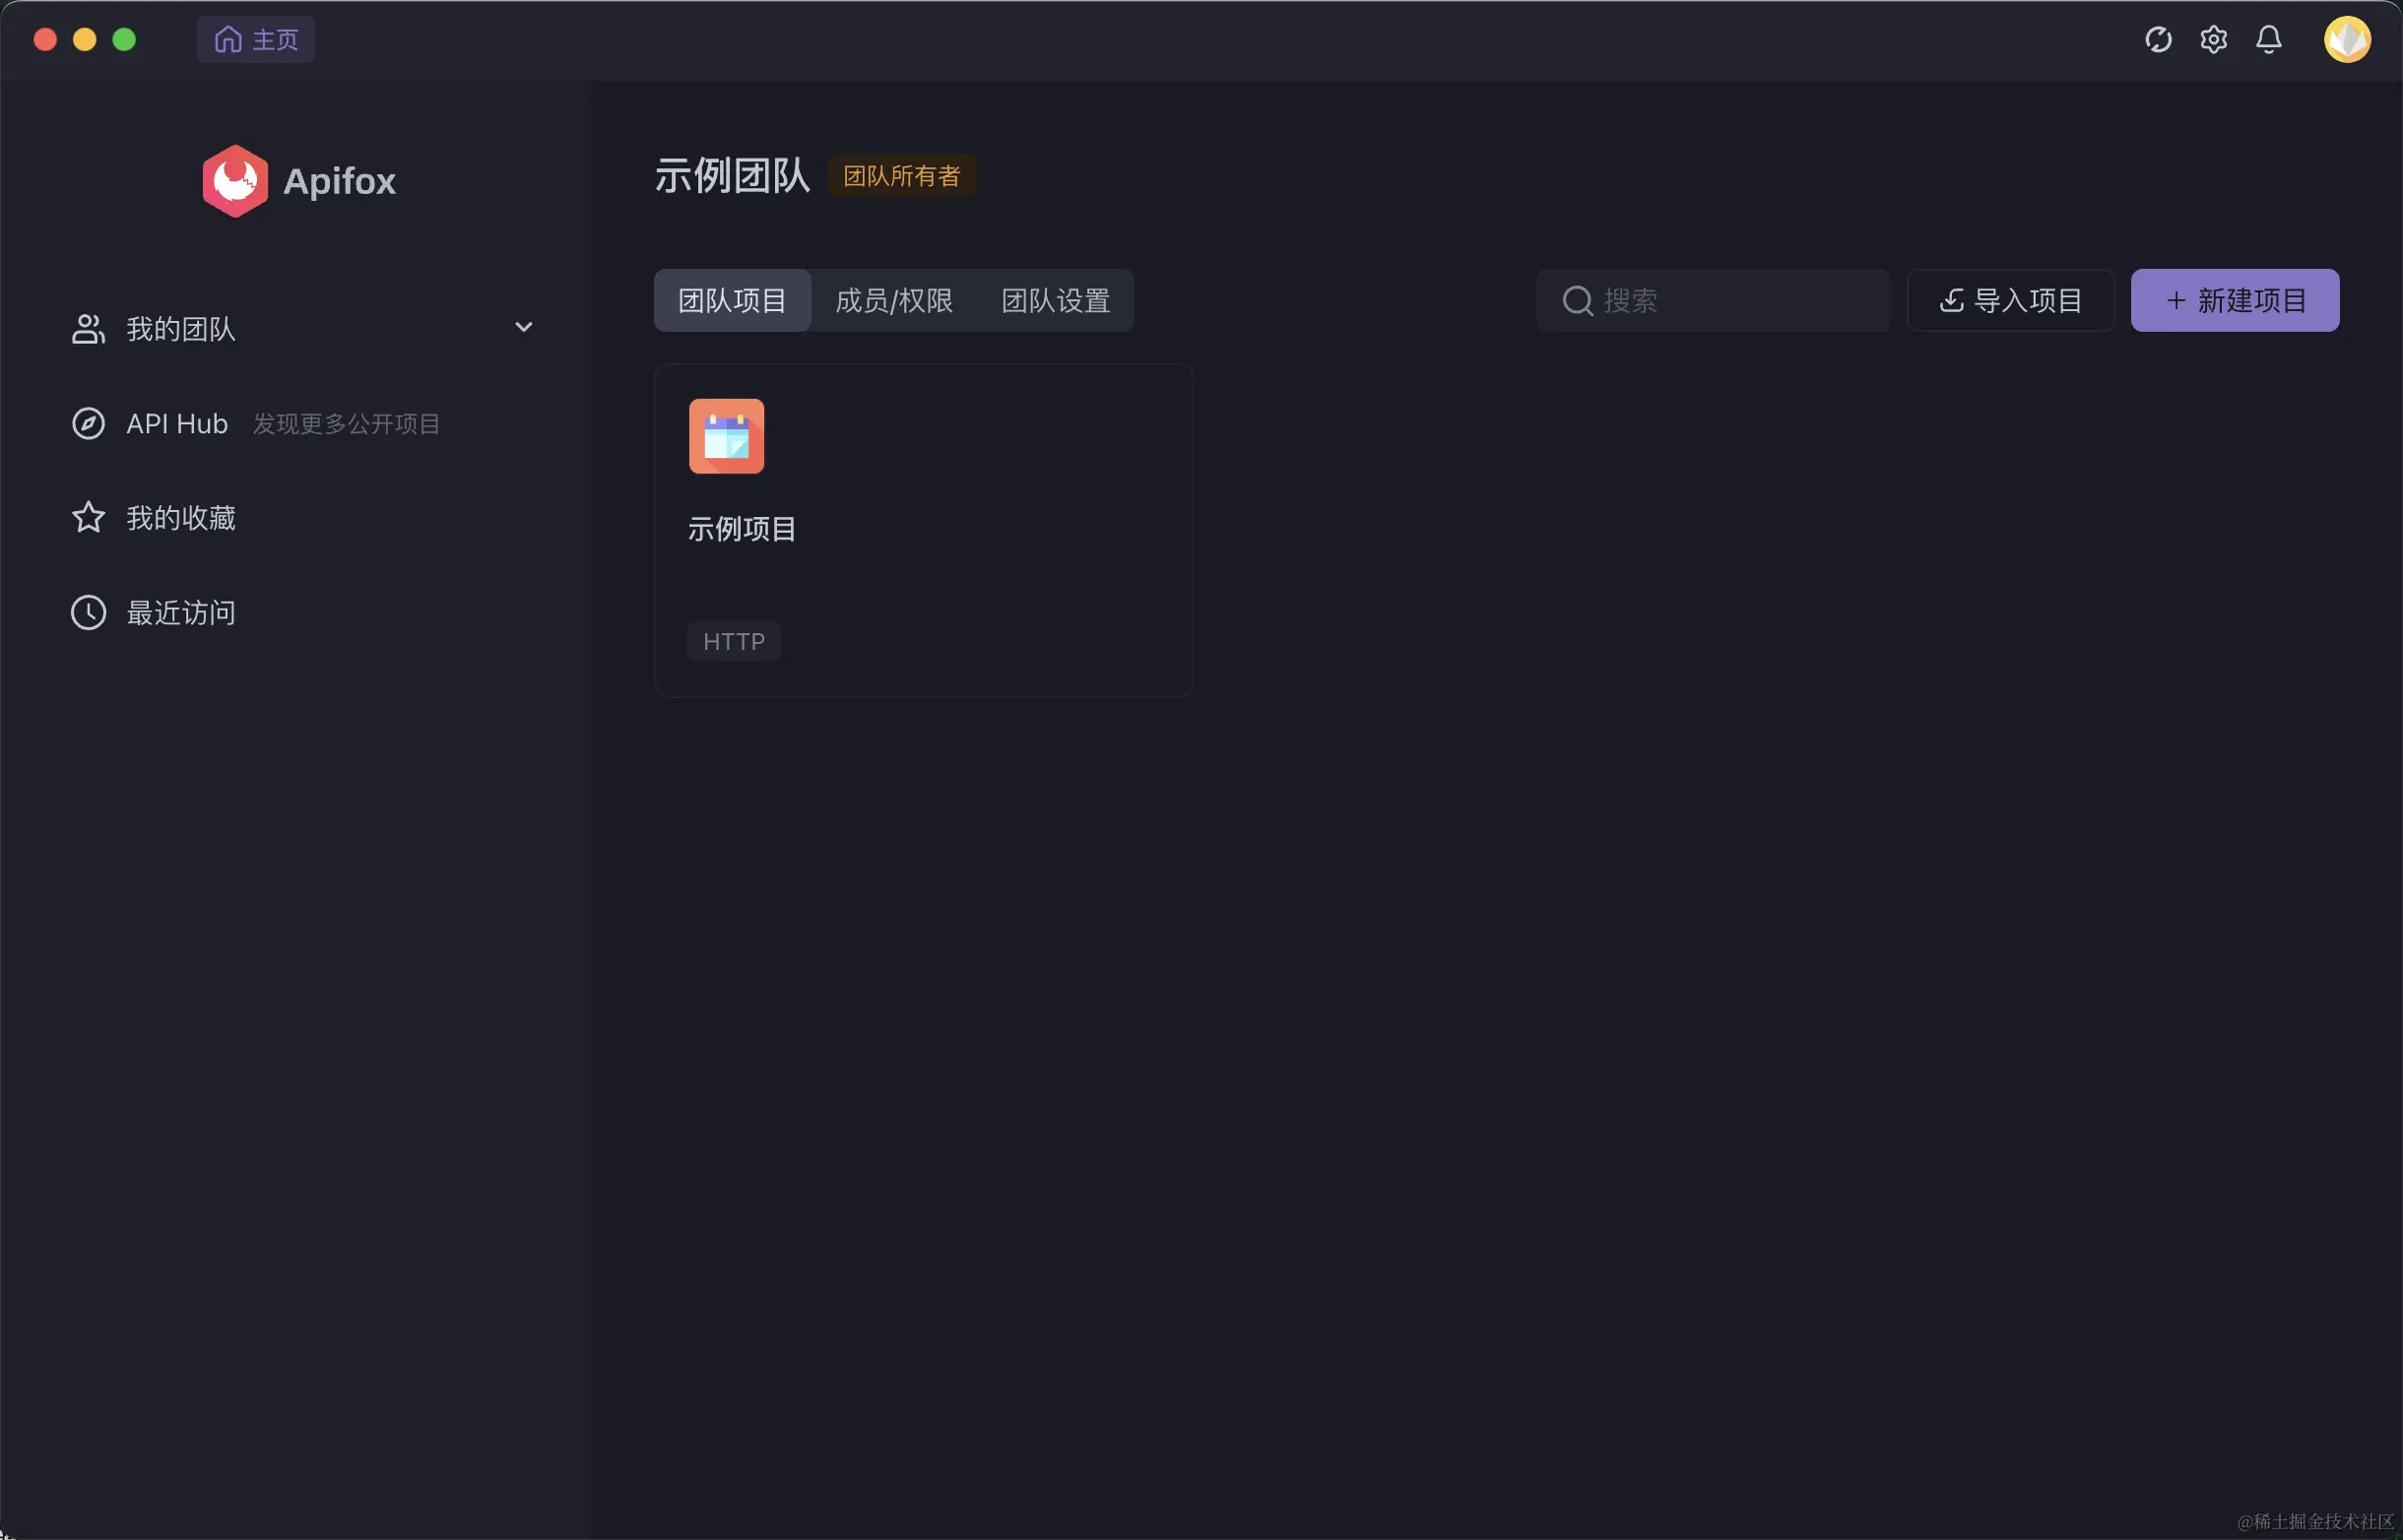2403x1540 pixels.
Task: Expand 我的团队 chevron in the sidebar
Action: 523,328
